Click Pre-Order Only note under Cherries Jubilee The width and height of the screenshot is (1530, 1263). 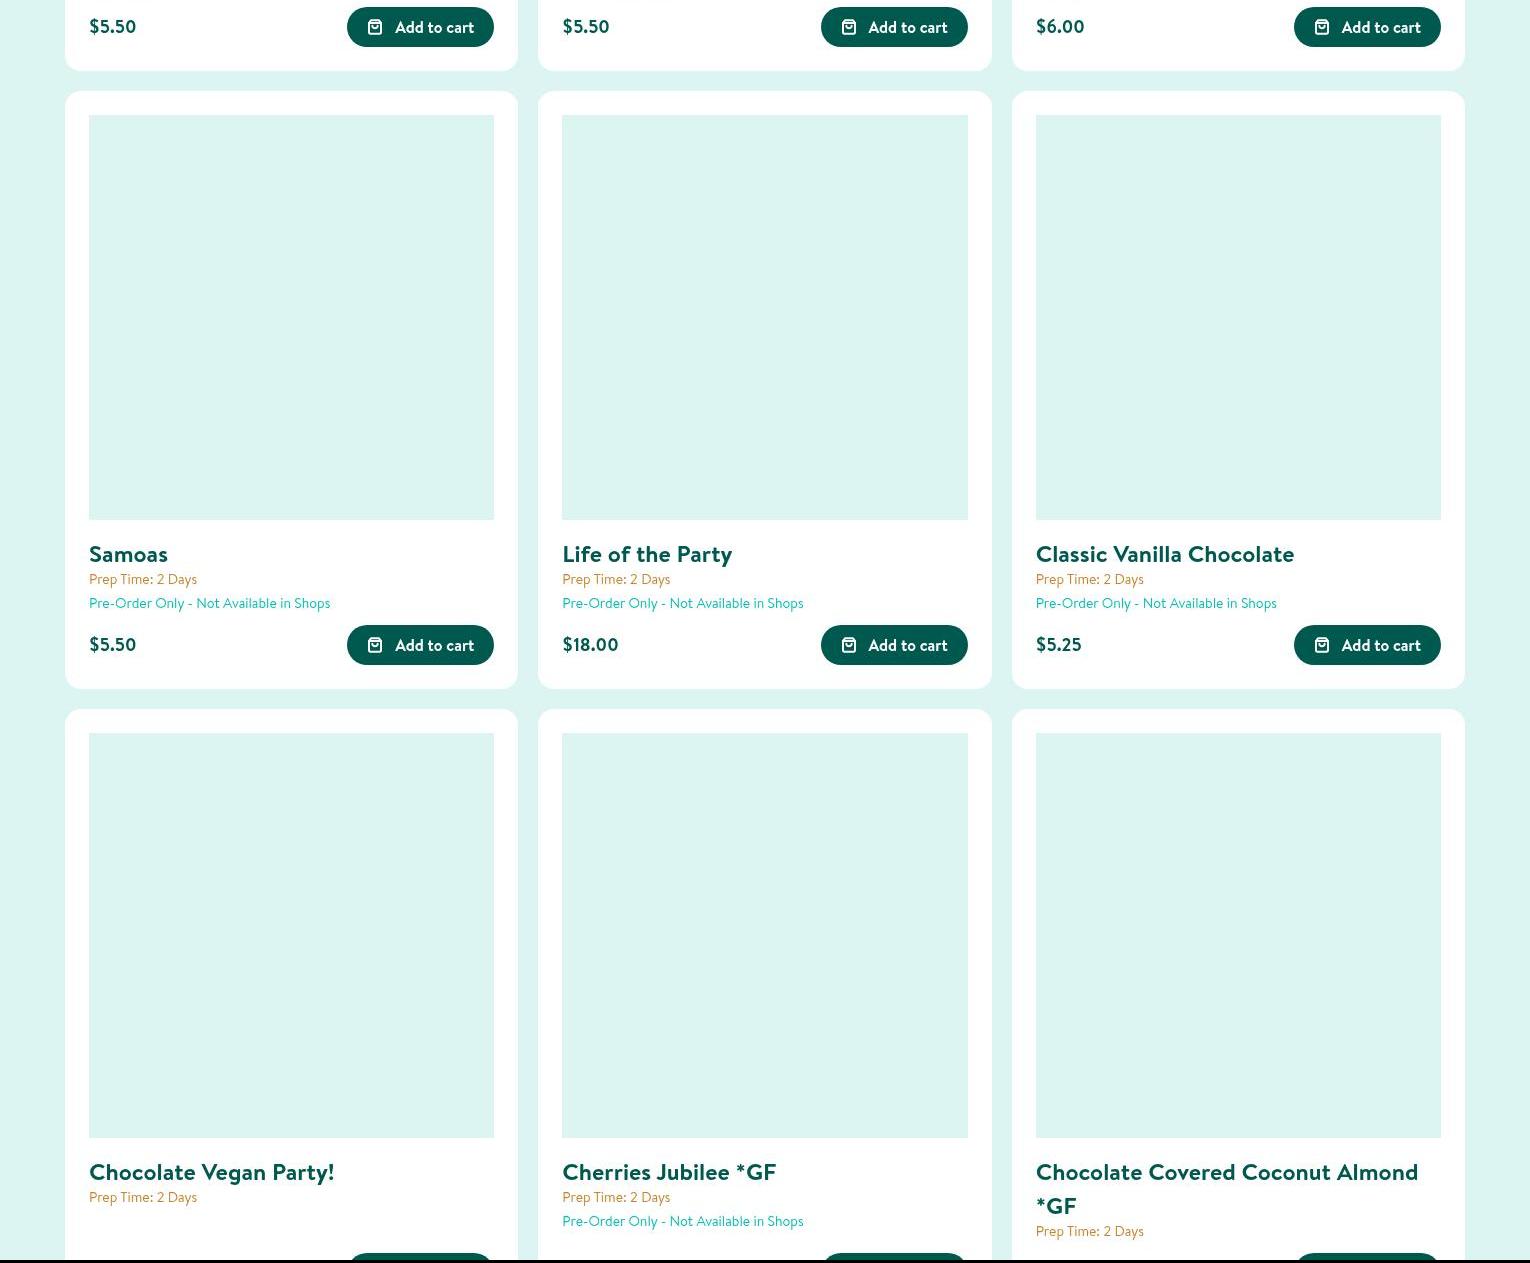[x=682, y=1221]
